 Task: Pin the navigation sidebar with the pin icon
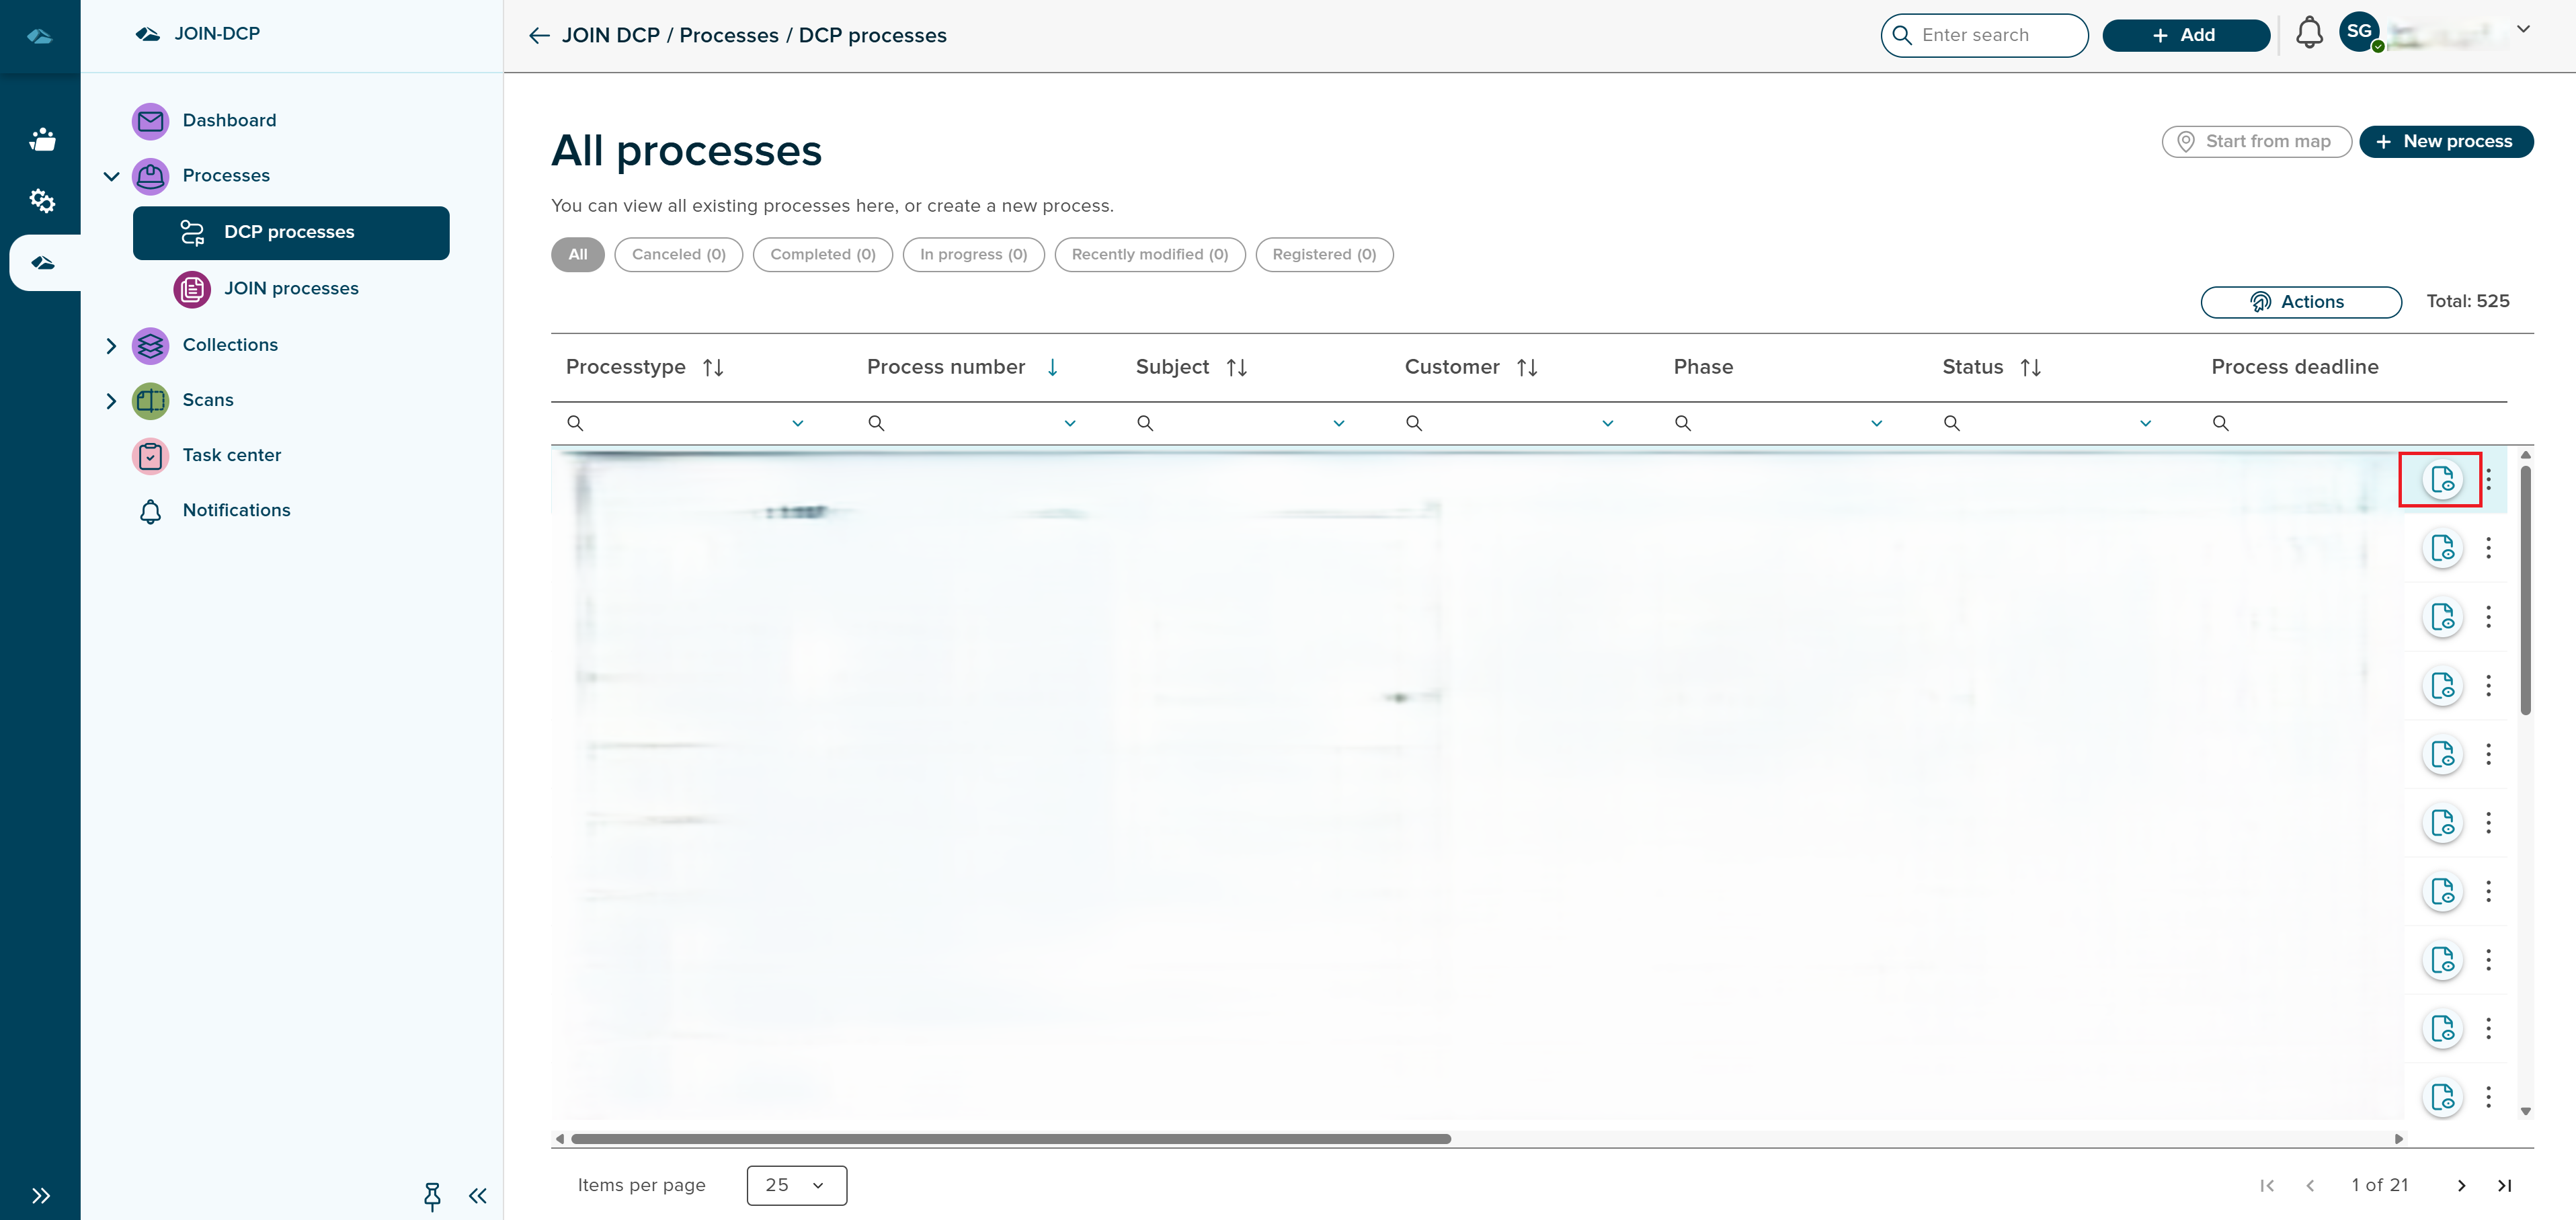tap(432, 1196)
